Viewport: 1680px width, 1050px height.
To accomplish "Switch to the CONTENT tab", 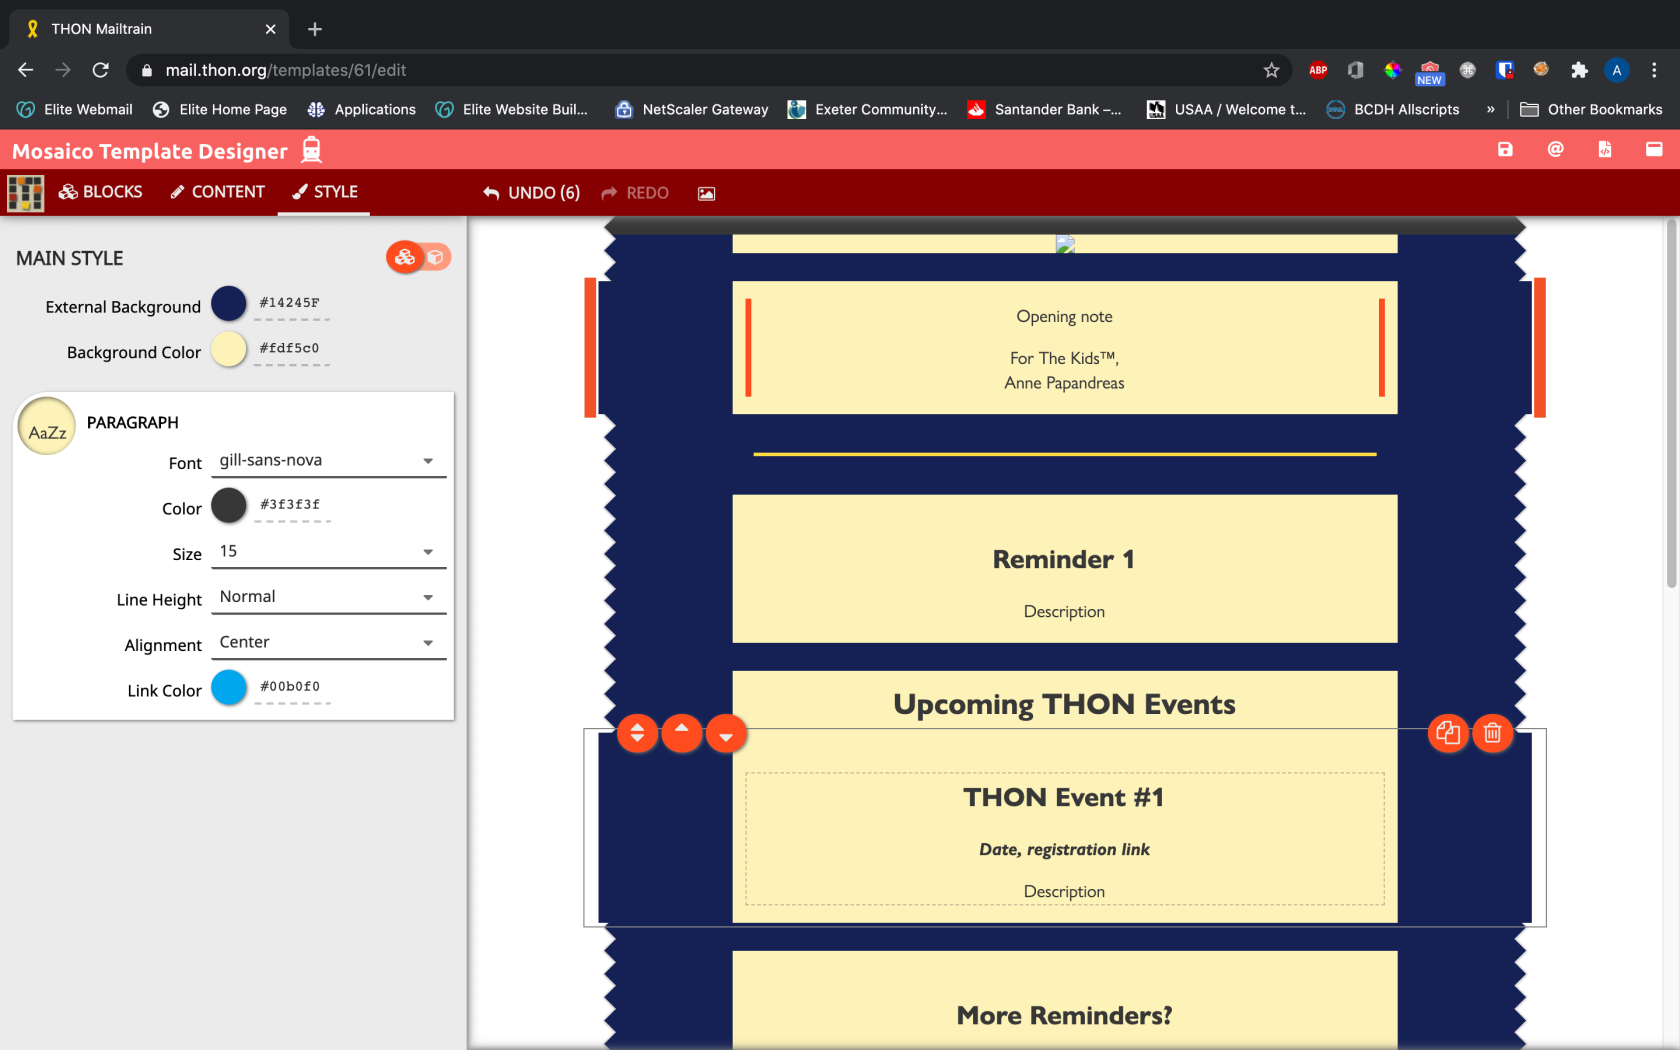I will pyautogui.click(x=217, y=192).
